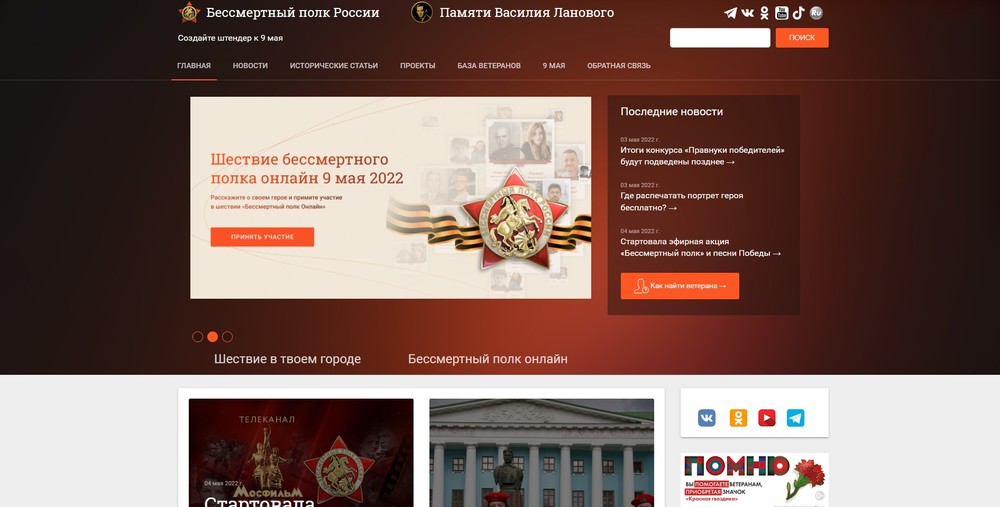Select the active second carousel dot
The height and width of the screenshot is (507, 1000).
click(x=212, y=337)
